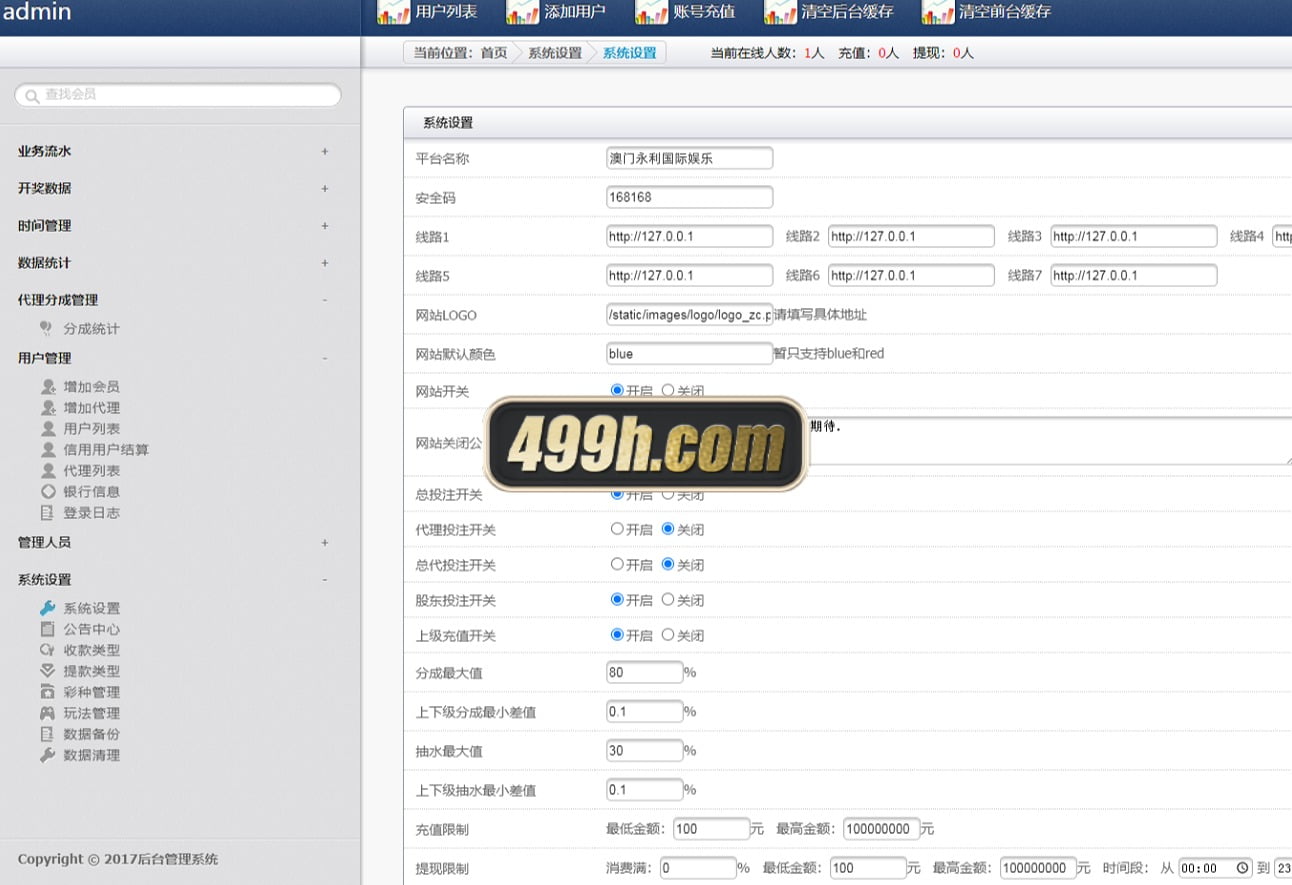This screenshot has height=885, width=1292.
Task: Click the 清空后台缓存 chart icon
Action: coord(780,11)
